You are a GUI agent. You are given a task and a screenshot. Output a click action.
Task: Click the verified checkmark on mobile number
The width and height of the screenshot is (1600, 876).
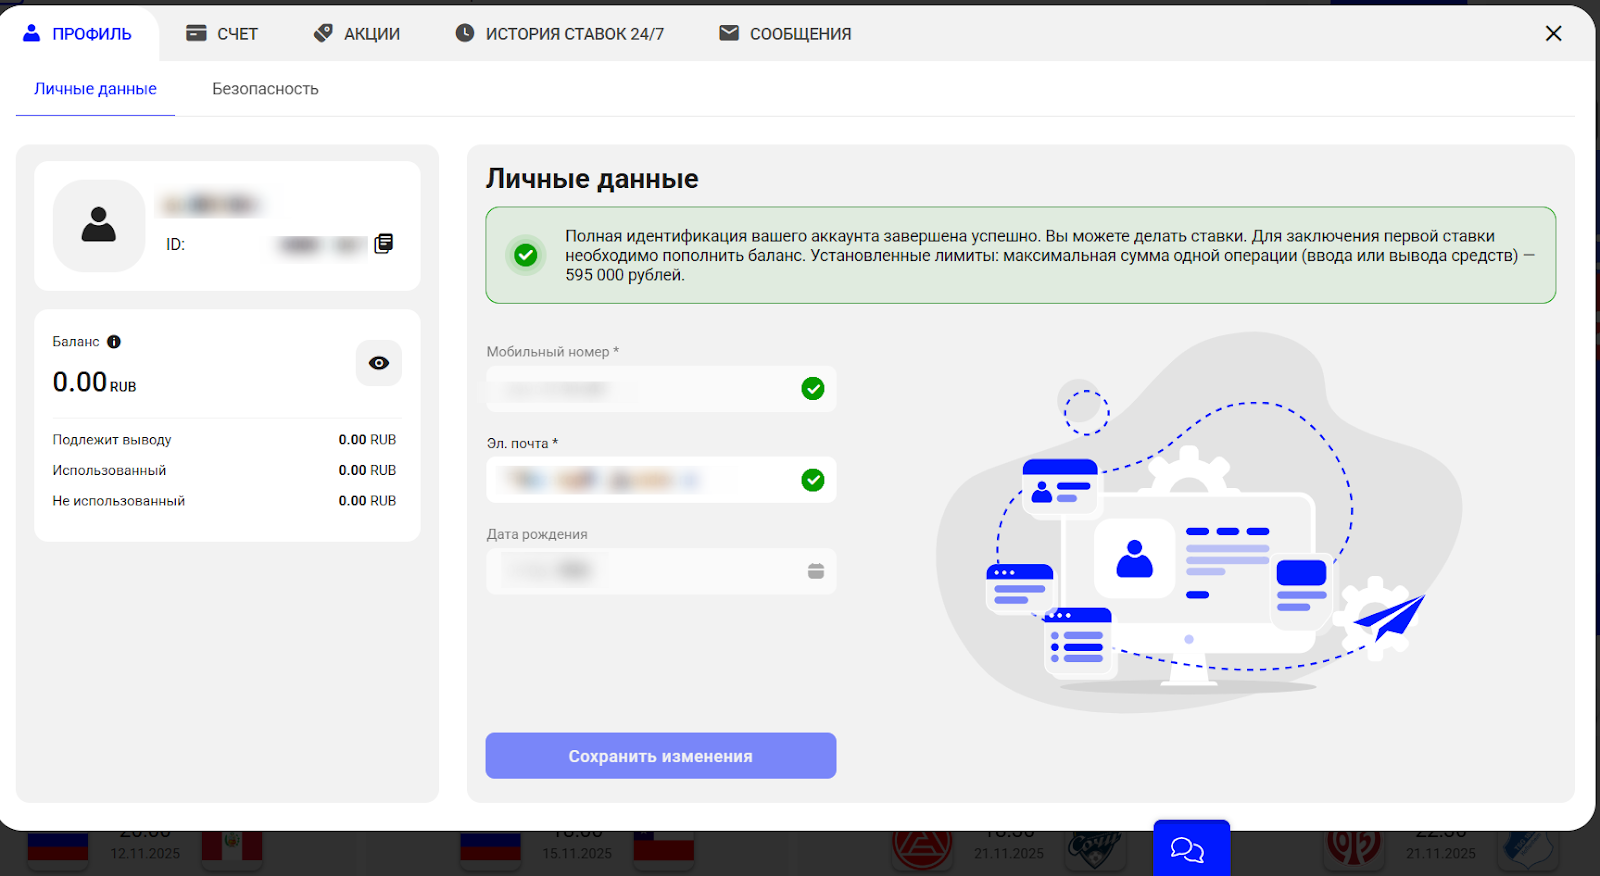pyautogui.click(x=813, y=389)
